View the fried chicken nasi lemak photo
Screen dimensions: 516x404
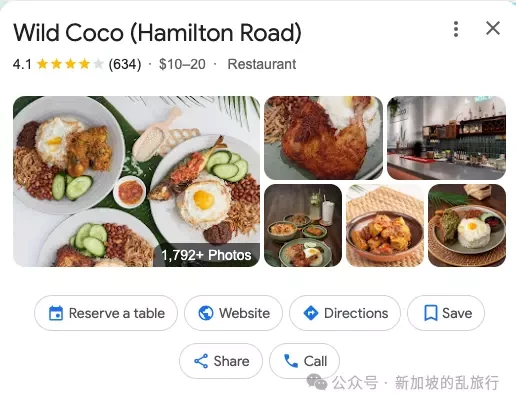tap(323, 138)
